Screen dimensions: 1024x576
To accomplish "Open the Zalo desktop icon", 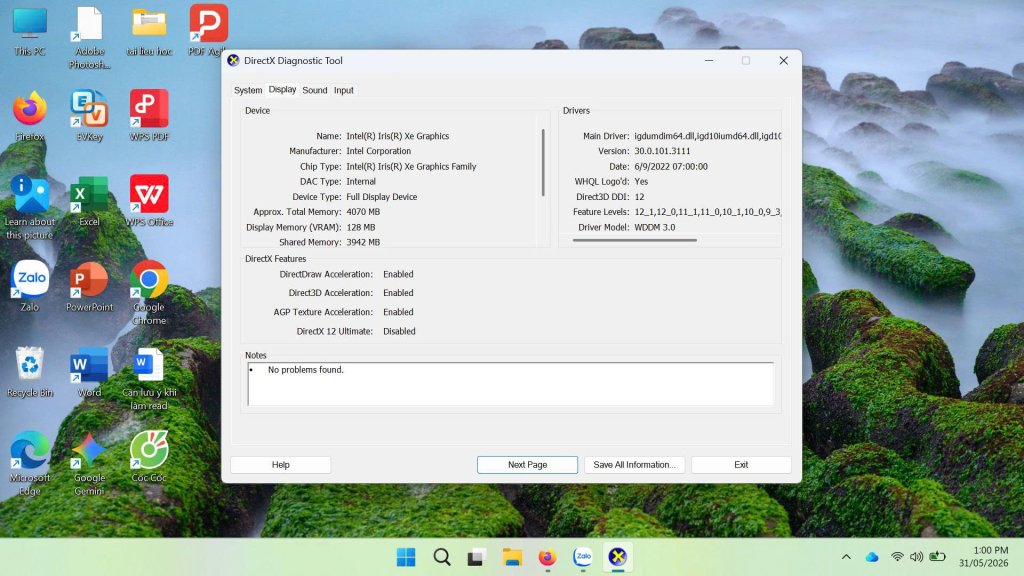I will pyautogui.click(x=29, y=286).
